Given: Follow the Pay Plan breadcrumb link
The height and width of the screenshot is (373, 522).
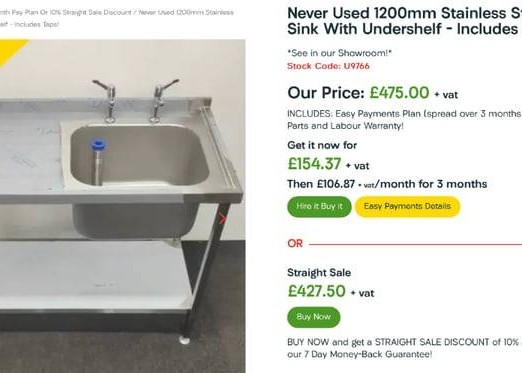Looking at the screenshot, I should pyautogui.click(x=66, y=13).
